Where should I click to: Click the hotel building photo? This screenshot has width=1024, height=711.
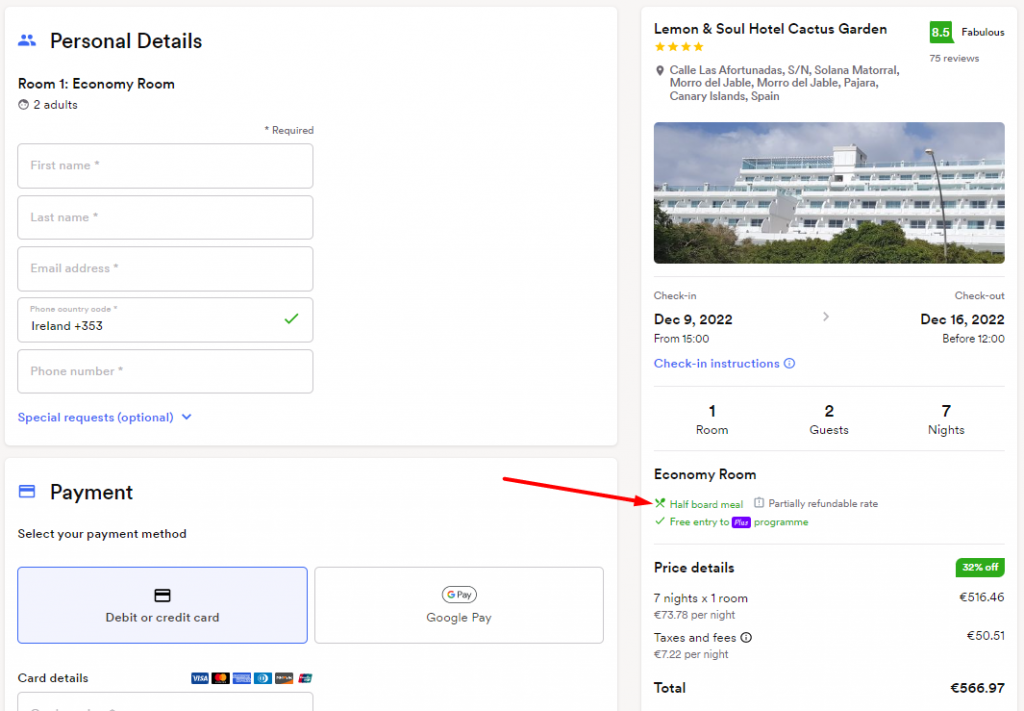(x=829, y=193)
